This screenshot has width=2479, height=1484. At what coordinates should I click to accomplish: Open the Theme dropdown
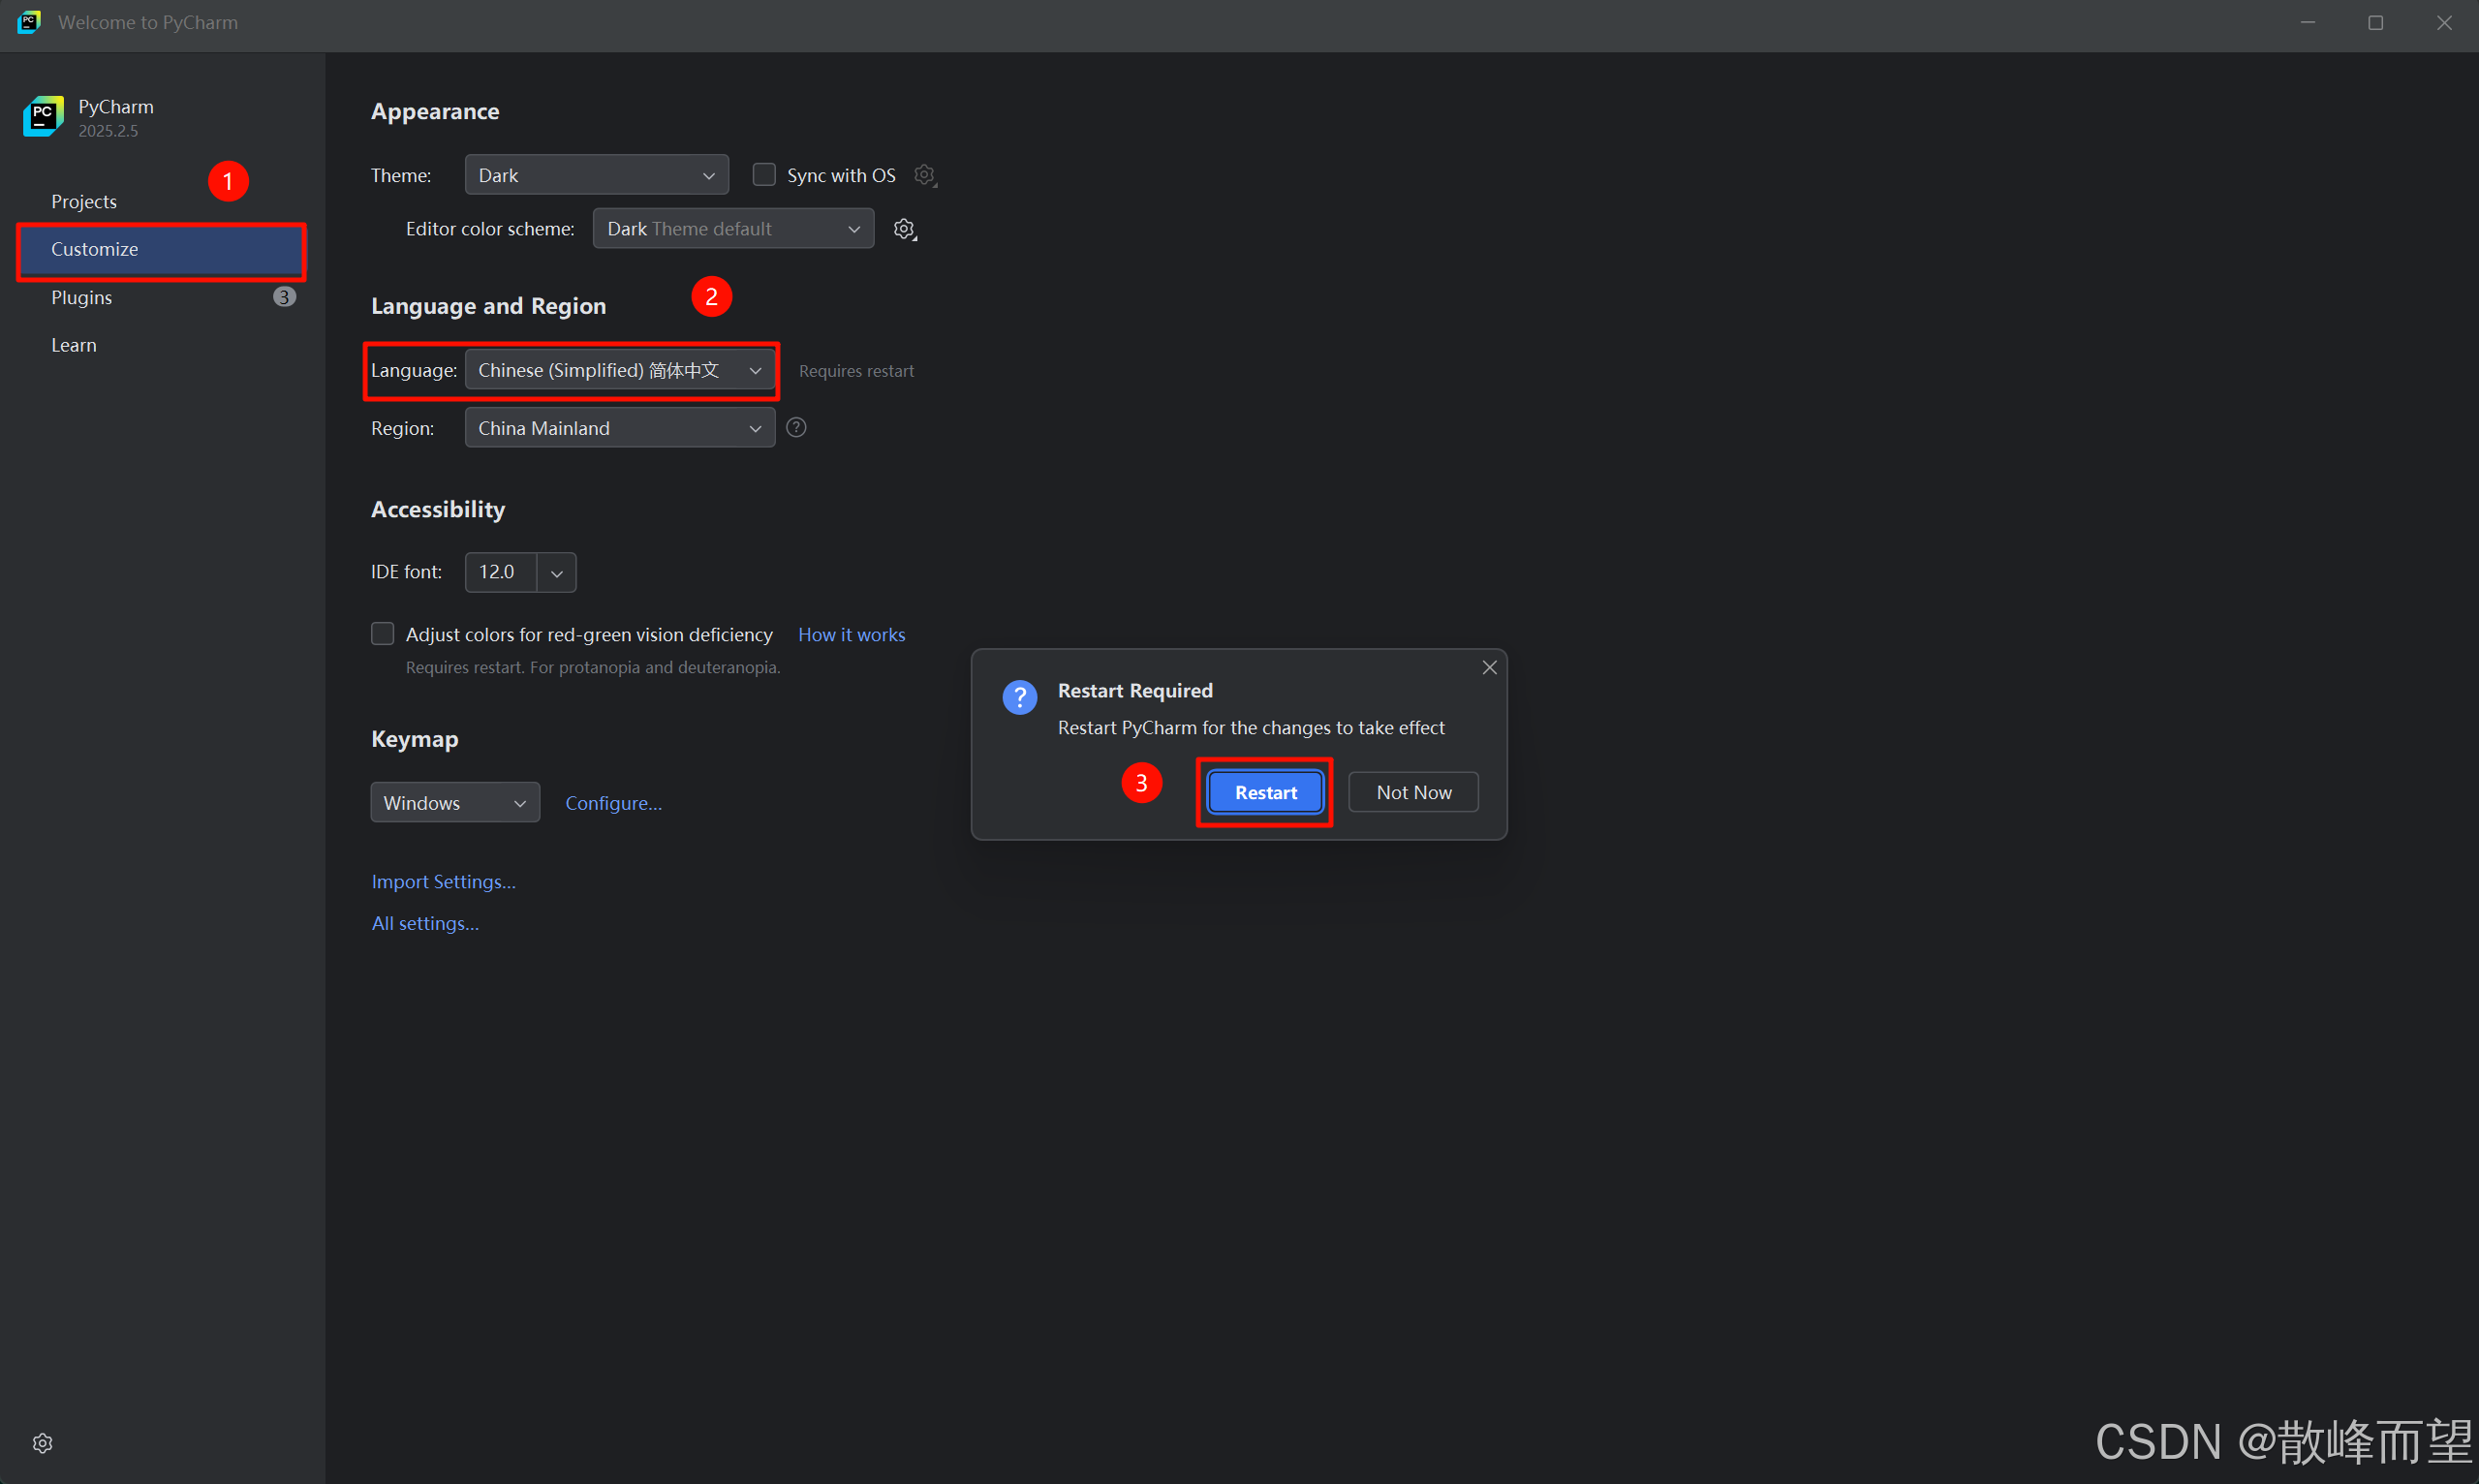click(596, 175)
